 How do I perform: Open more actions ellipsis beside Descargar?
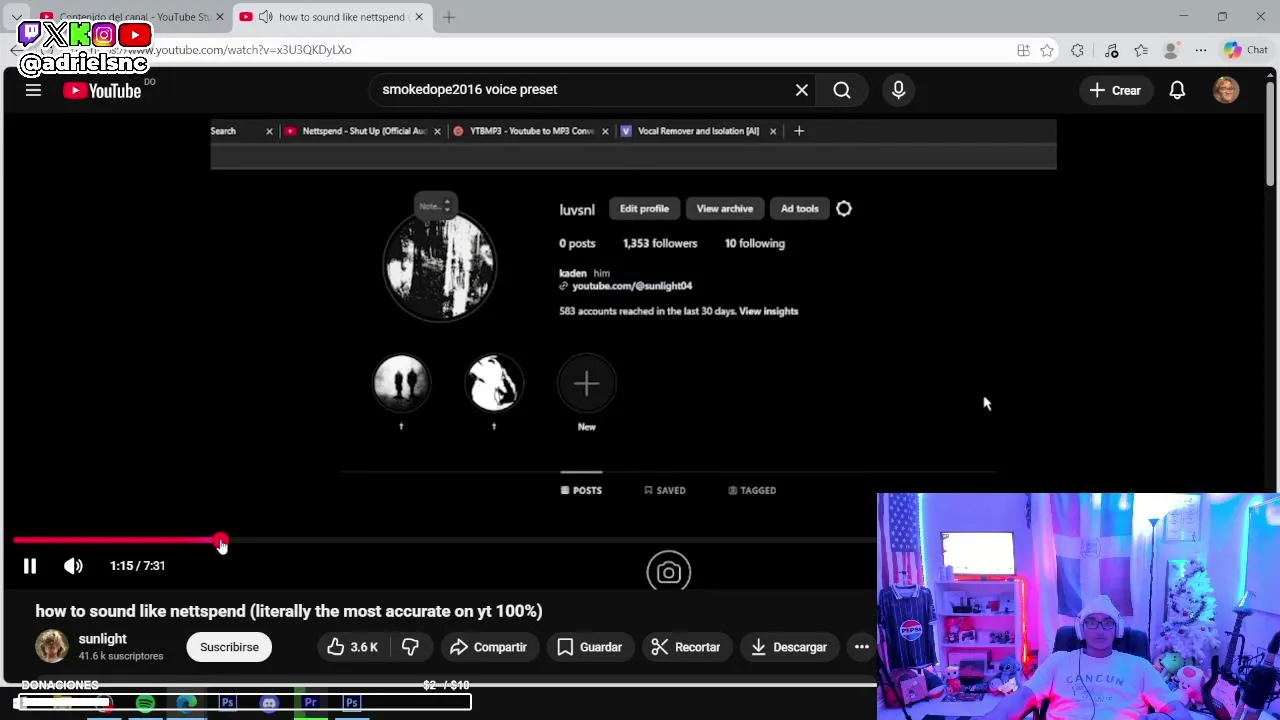pos(862,647)
